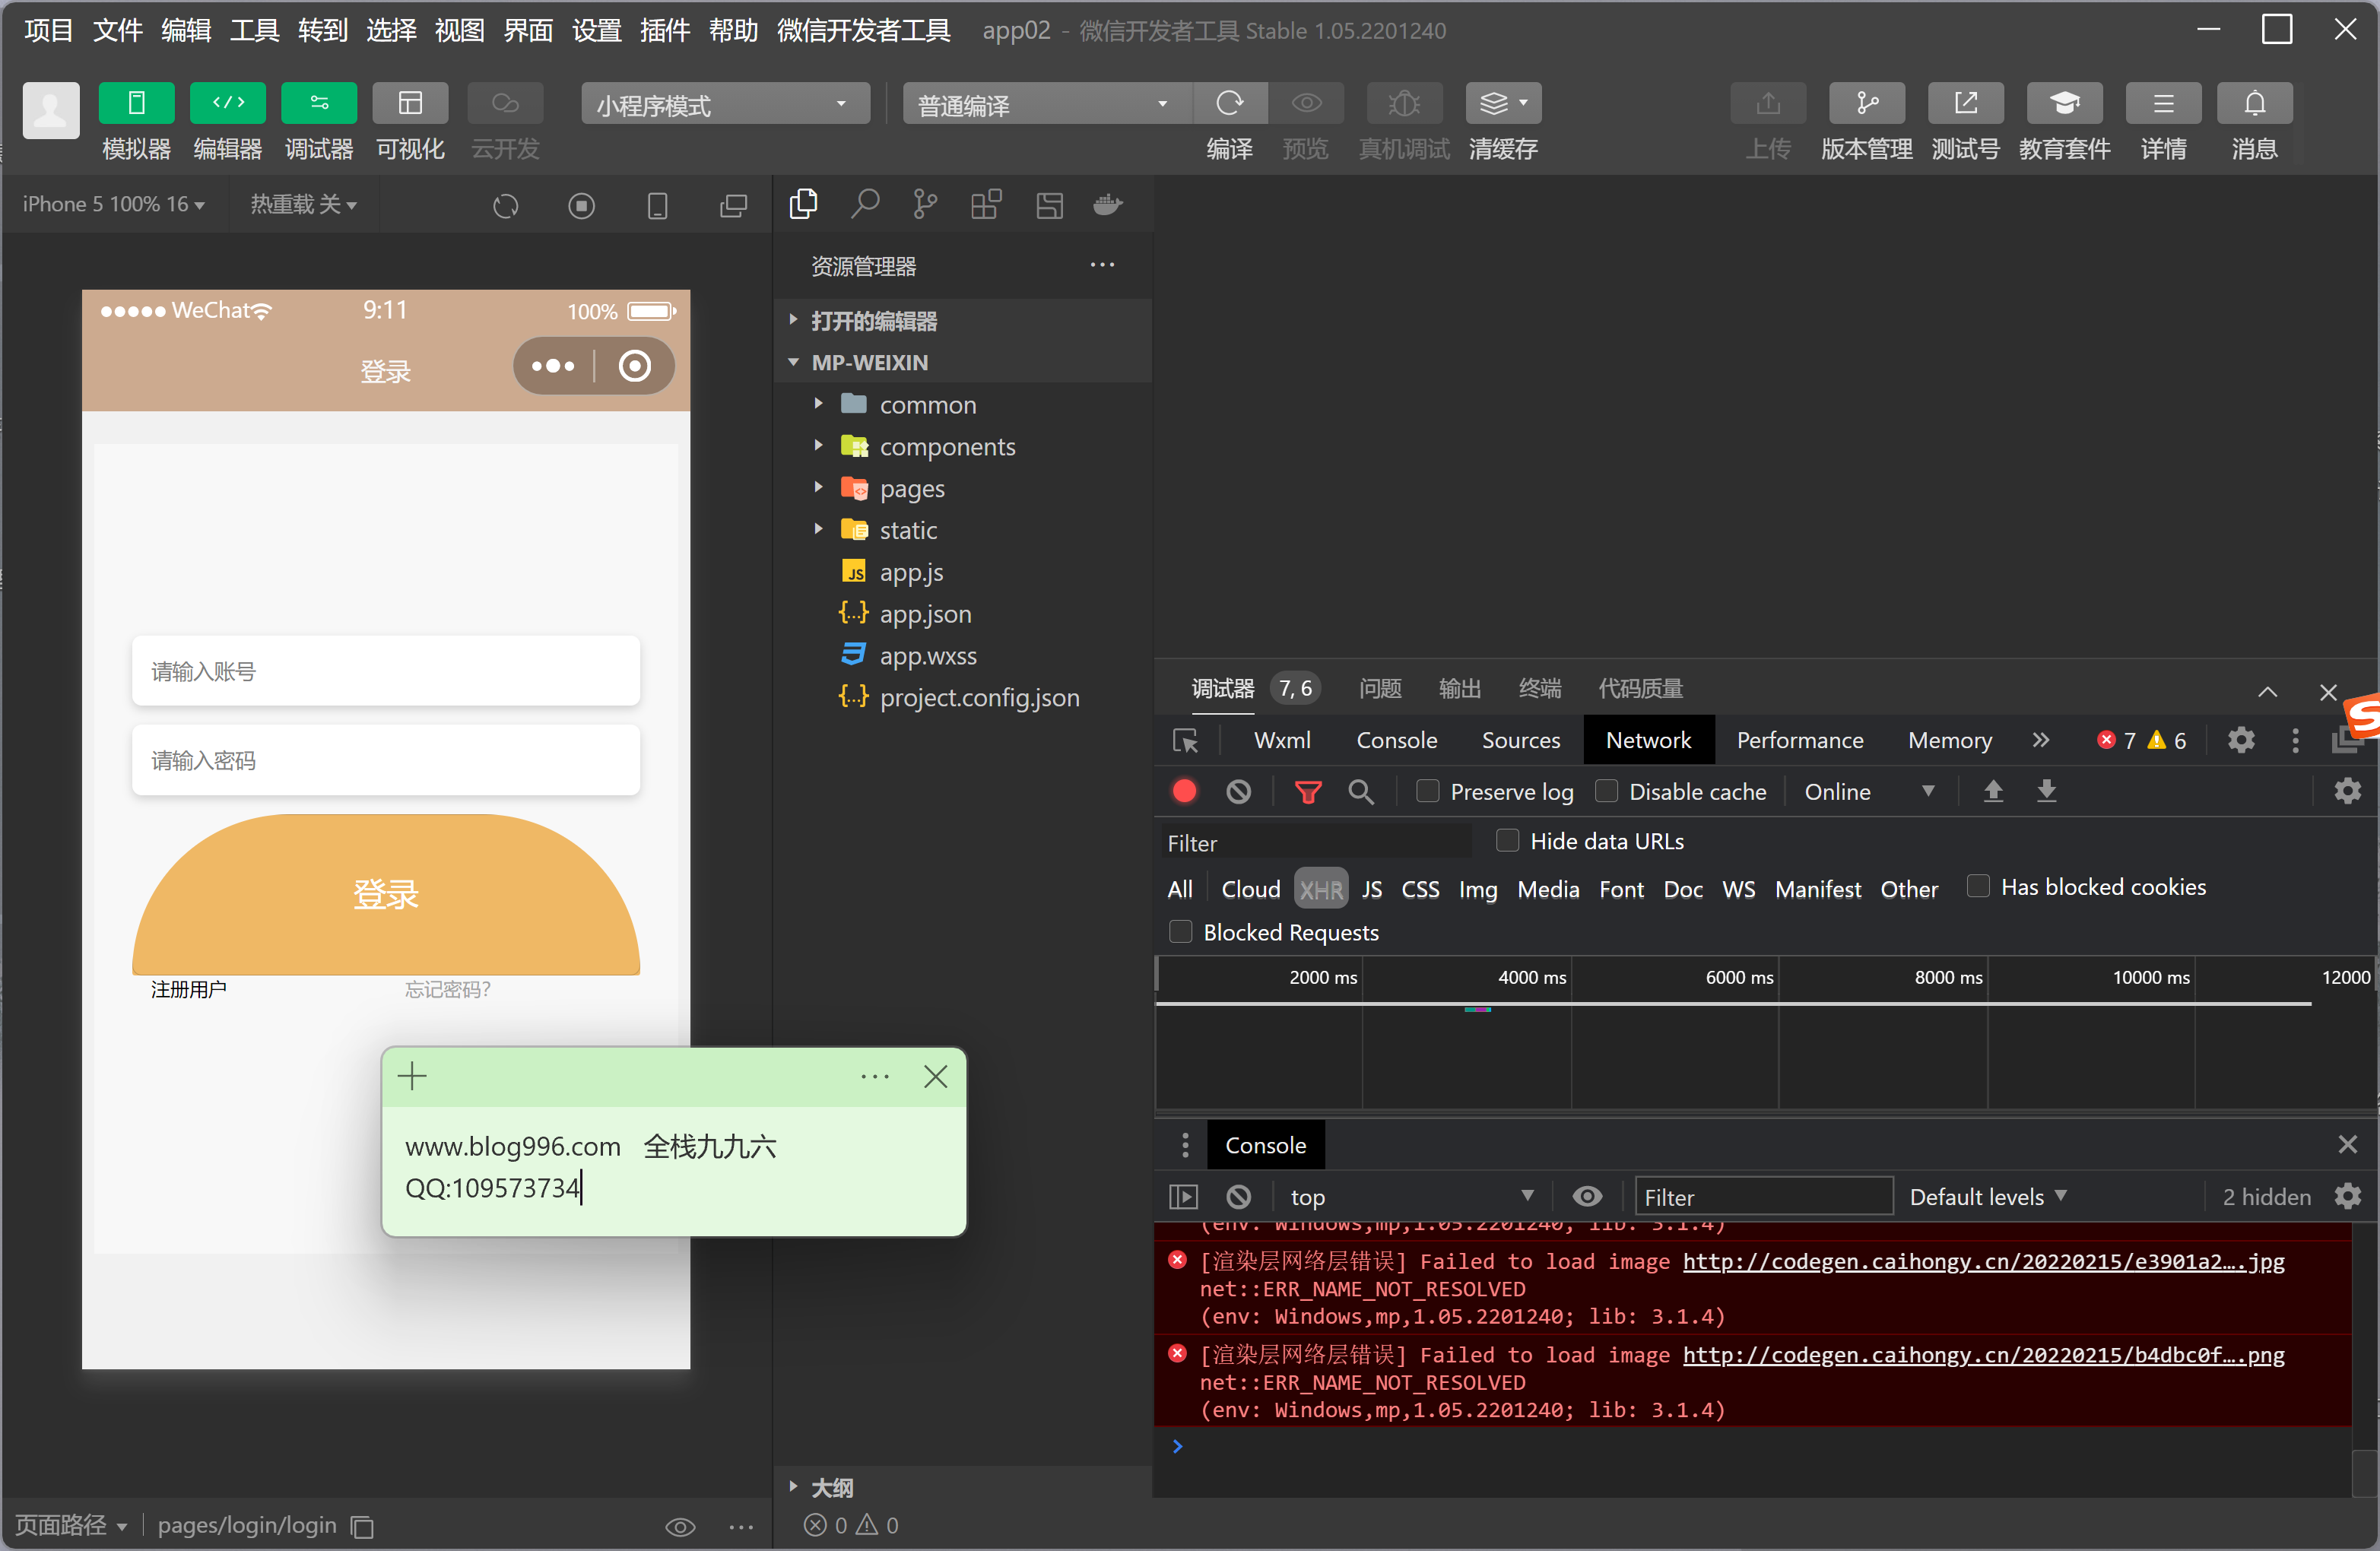
Task: Enable Disable cache checkbox
Action: coord(1606,792)
